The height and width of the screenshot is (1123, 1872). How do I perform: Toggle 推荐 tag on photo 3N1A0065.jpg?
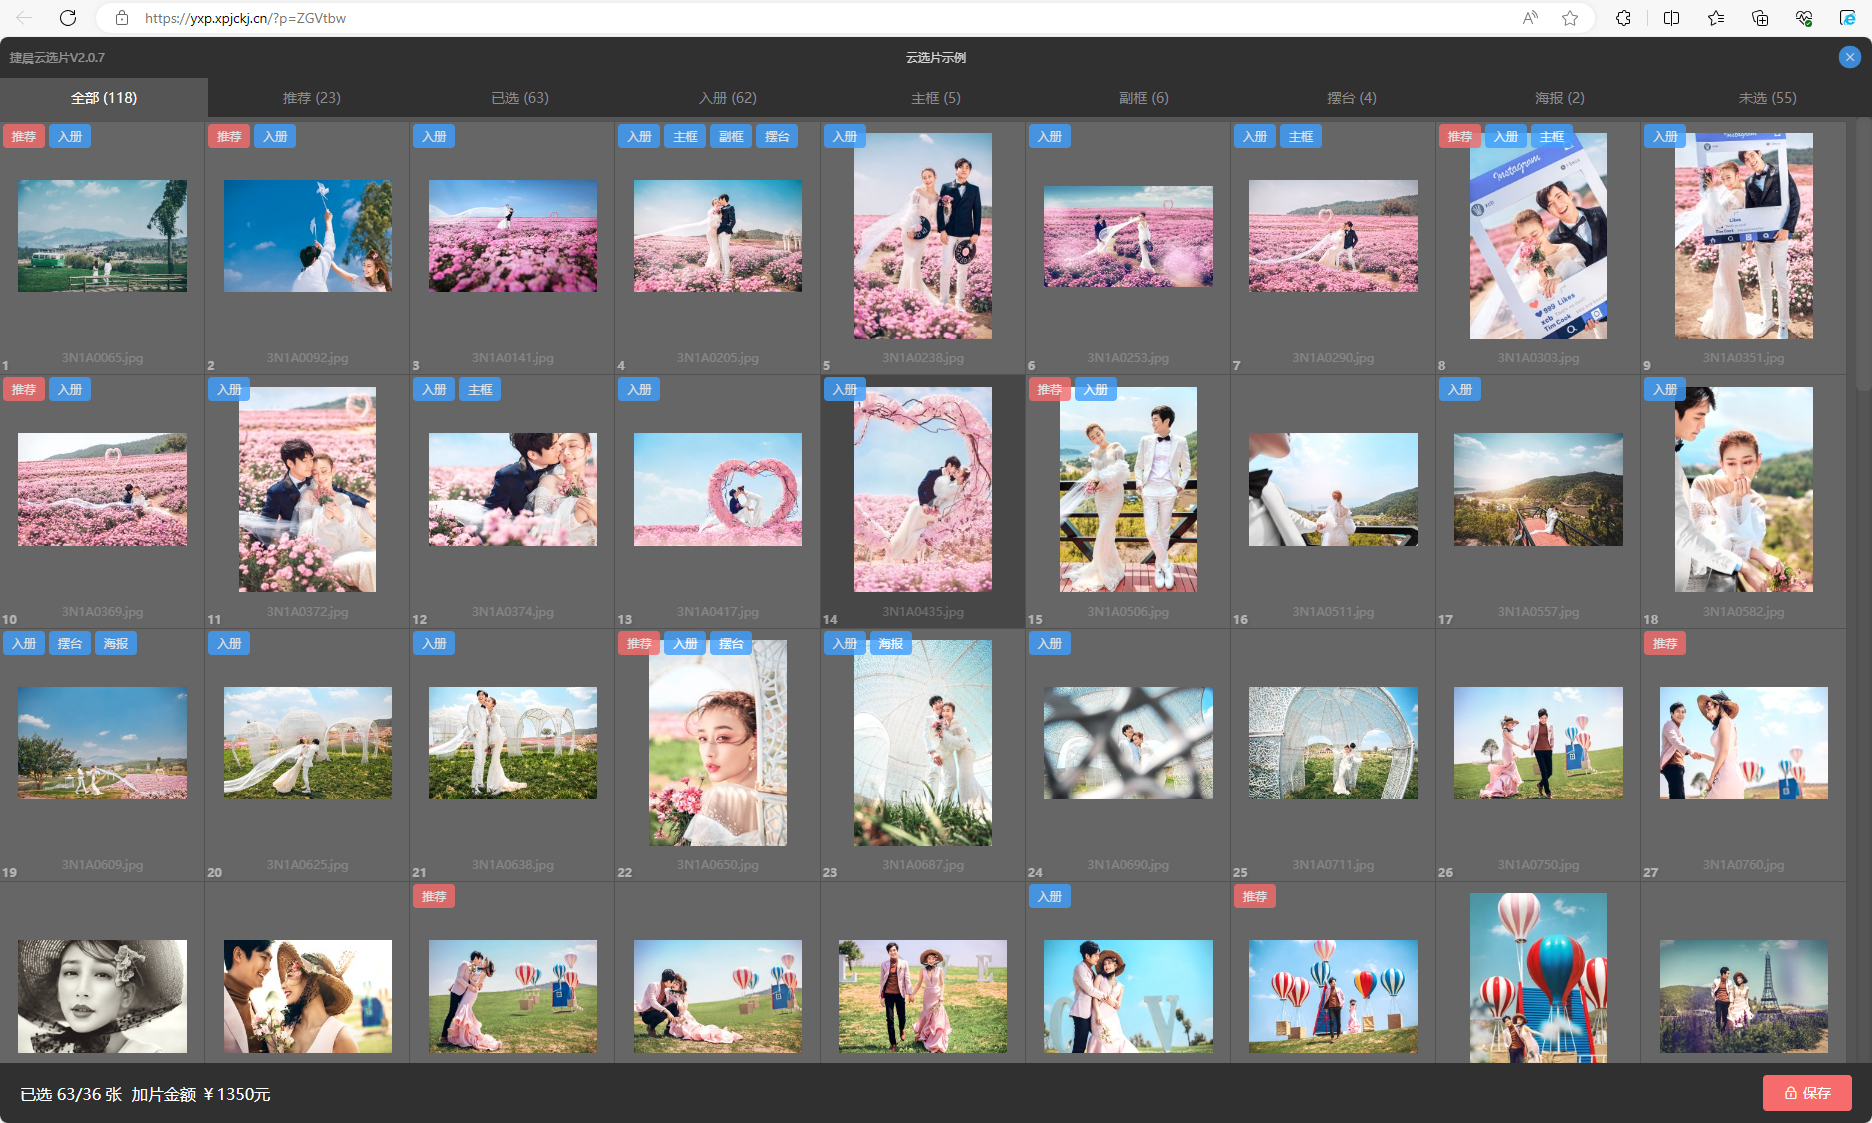coord(24,137)
